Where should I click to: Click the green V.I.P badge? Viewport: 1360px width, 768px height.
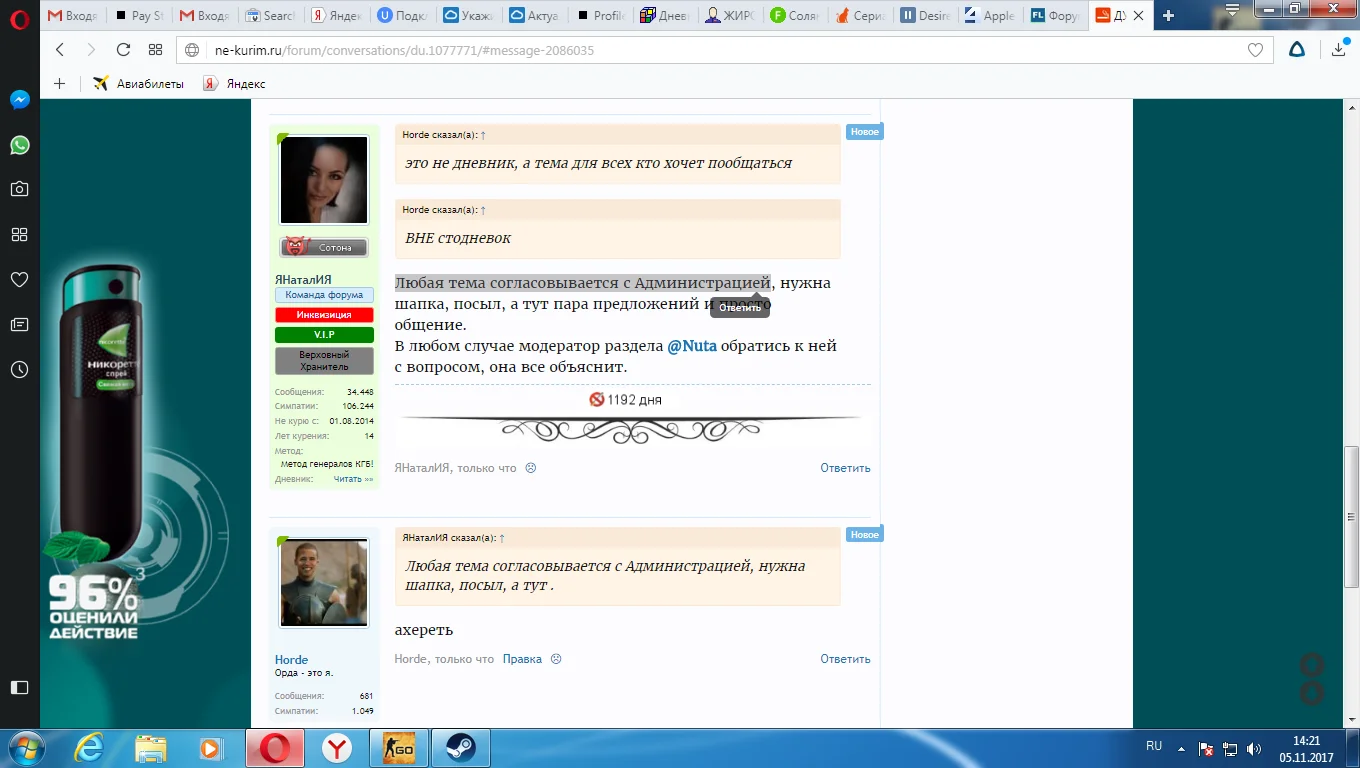click(324, 335)
